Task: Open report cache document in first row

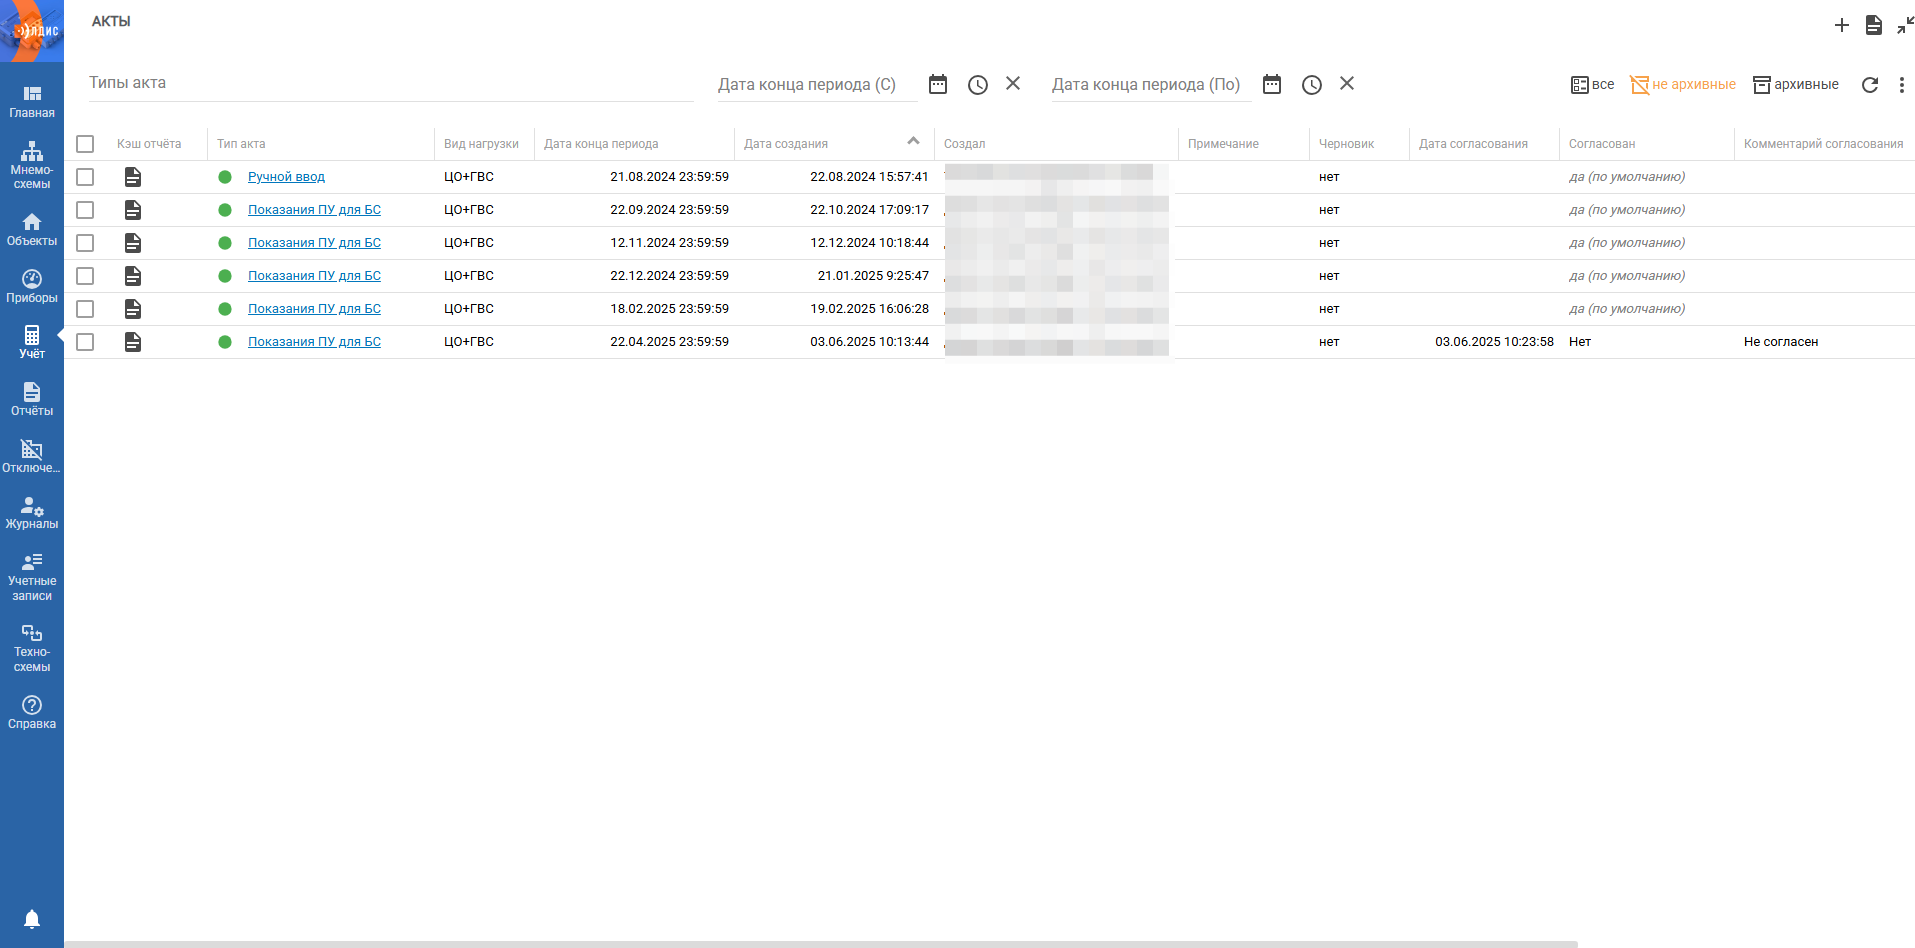Action: point(132,177)
